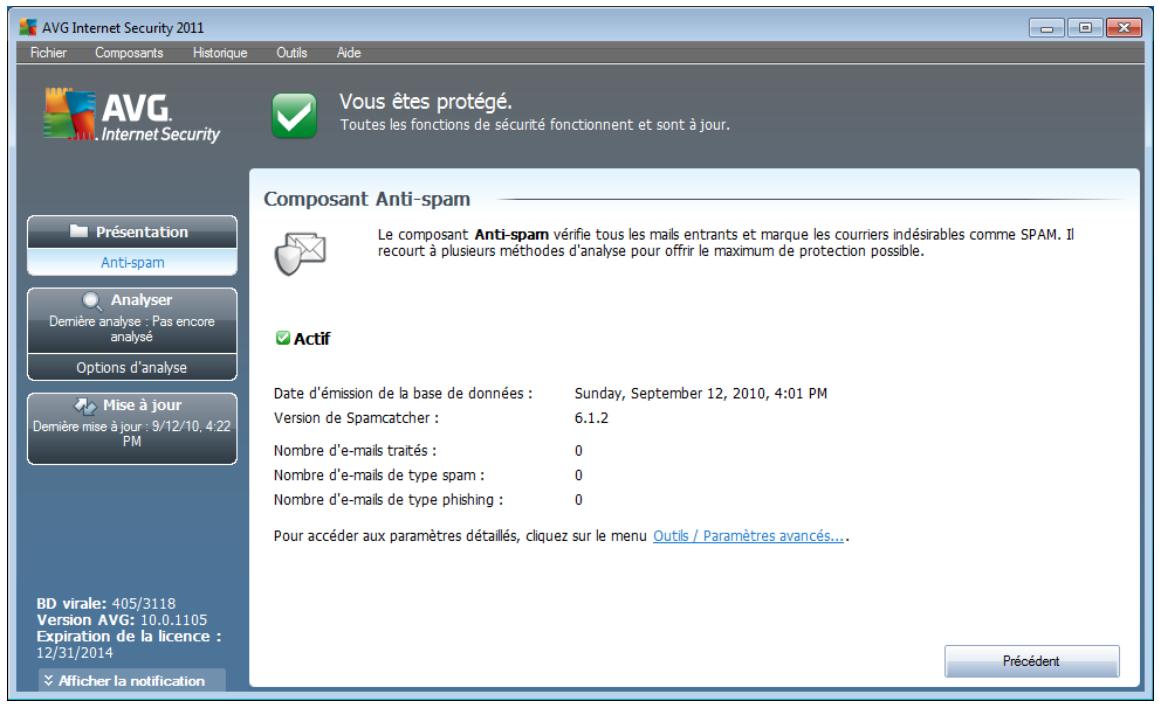Image resolution: width=1159 pixels, height=704 pixels.
Task: Open the Aide menu
Action: [348, 53]
